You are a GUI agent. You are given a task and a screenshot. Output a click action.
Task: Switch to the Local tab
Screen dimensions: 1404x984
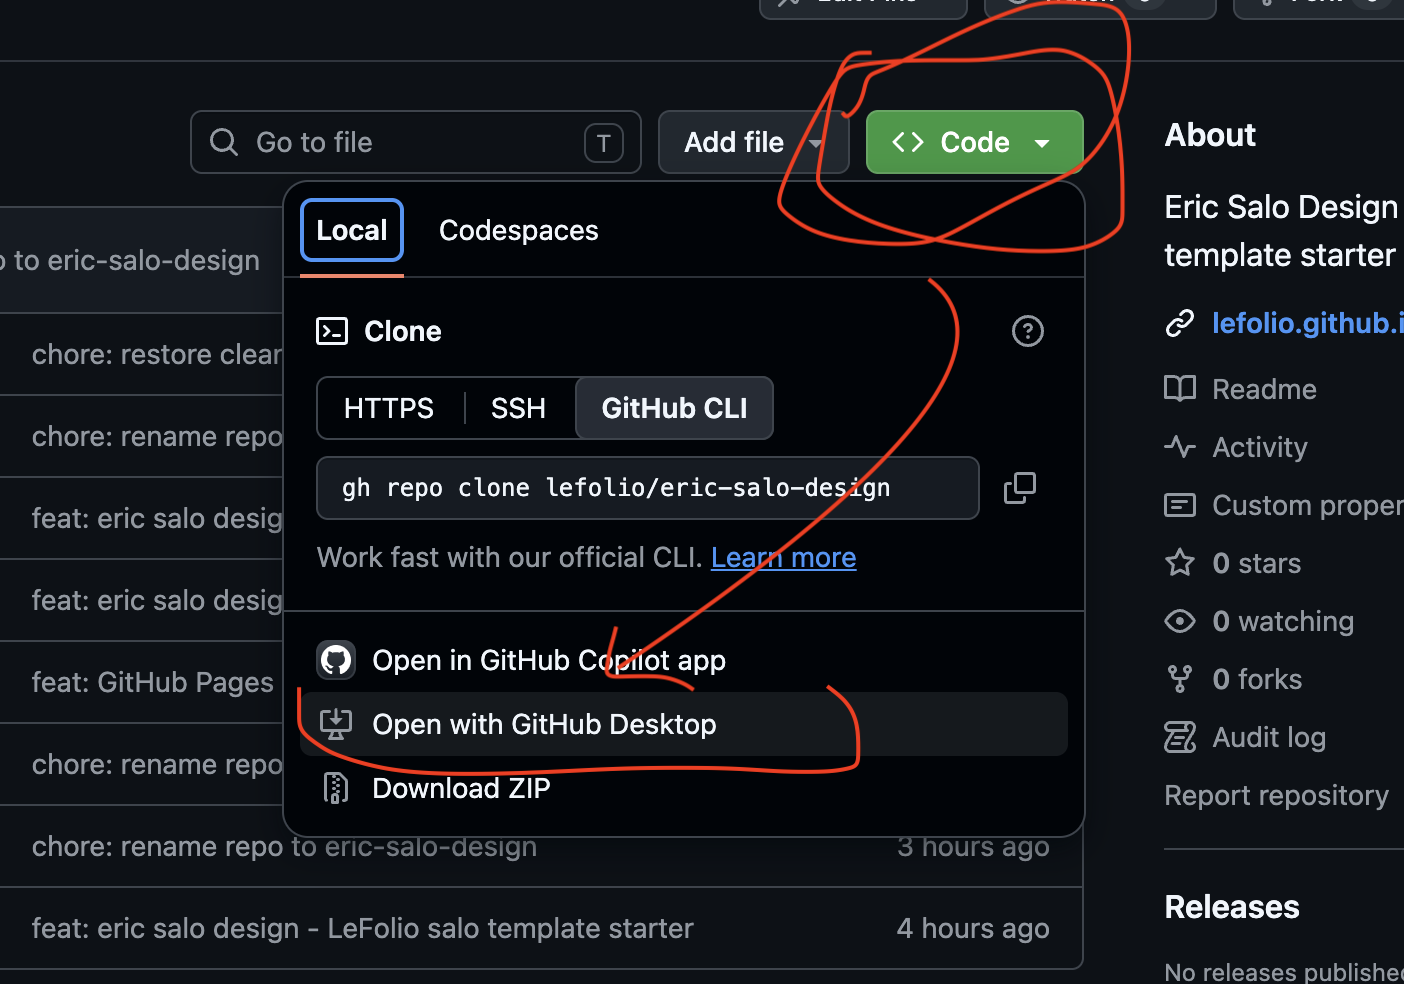pos(352,230)
